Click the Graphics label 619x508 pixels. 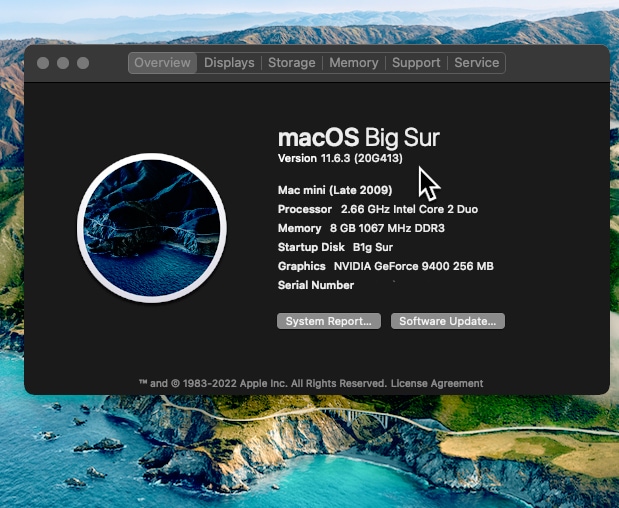tap(302, 266)
